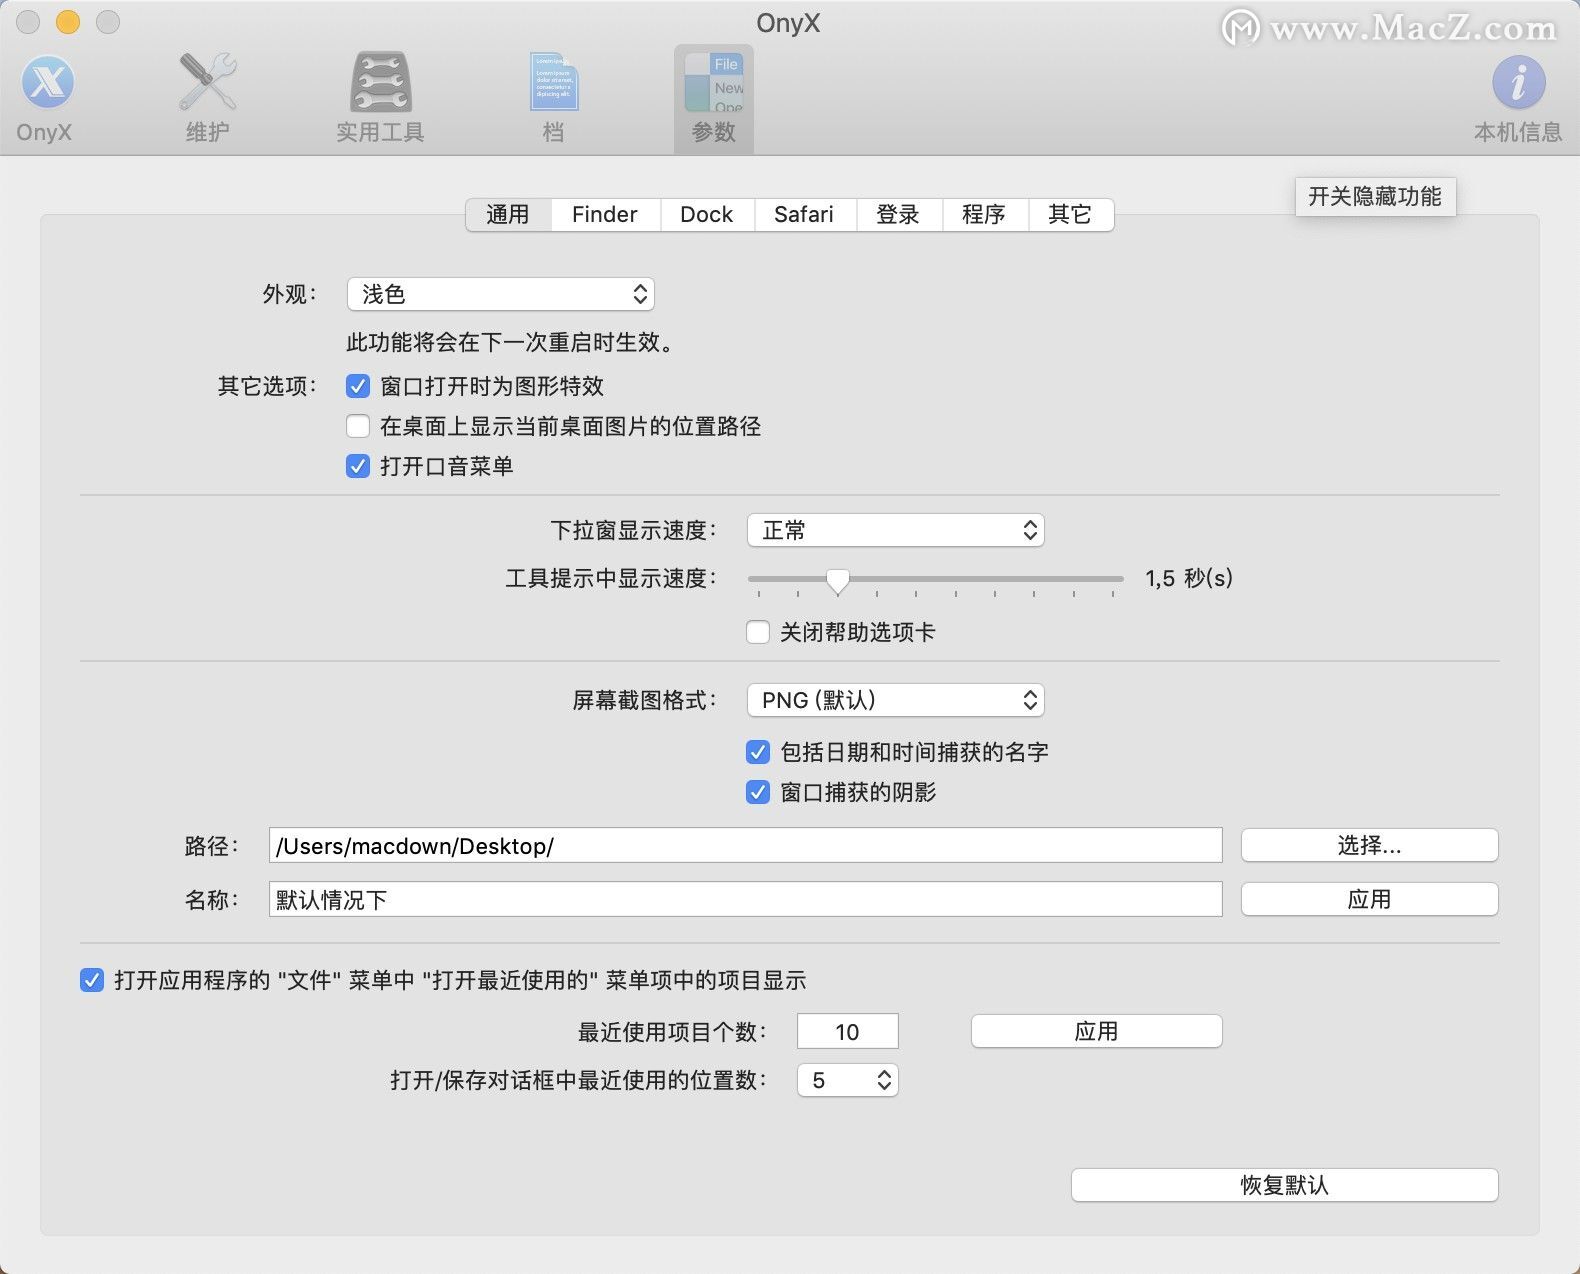Open the OnyX toolbar icon

pos(46,98)
